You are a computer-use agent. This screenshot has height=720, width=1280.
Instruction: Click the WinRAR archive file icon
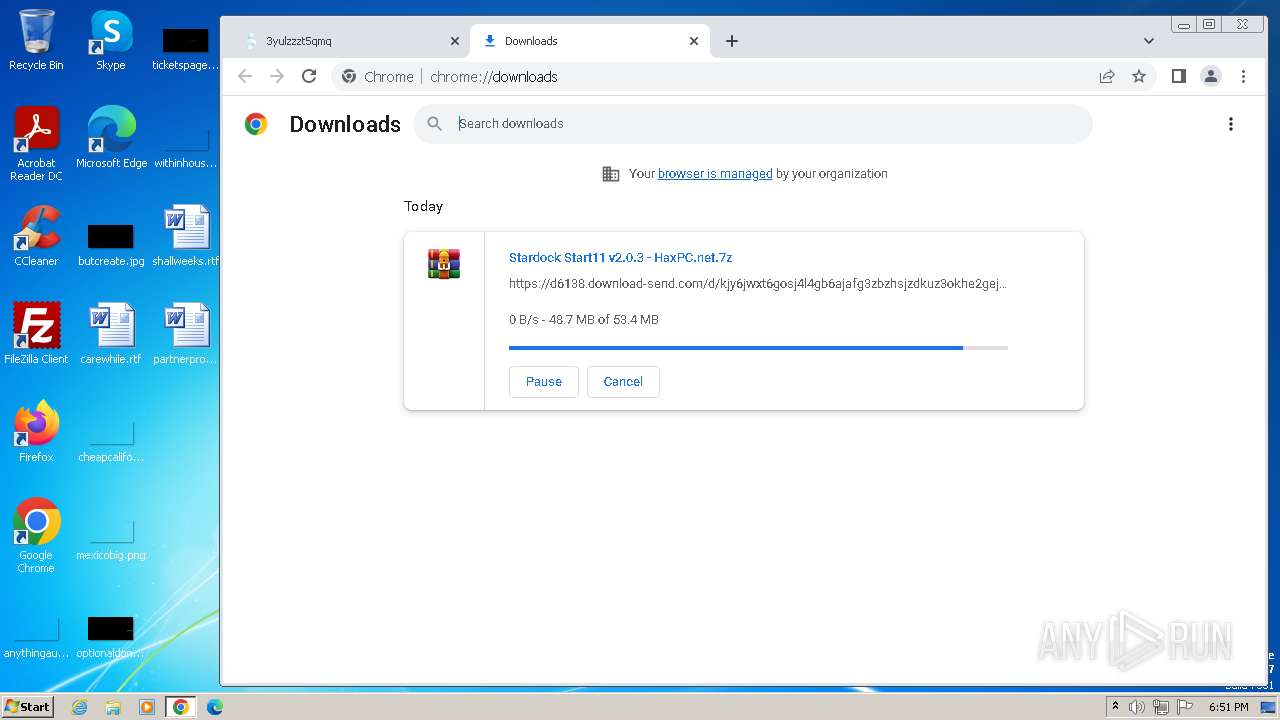(x=444, y=263)
